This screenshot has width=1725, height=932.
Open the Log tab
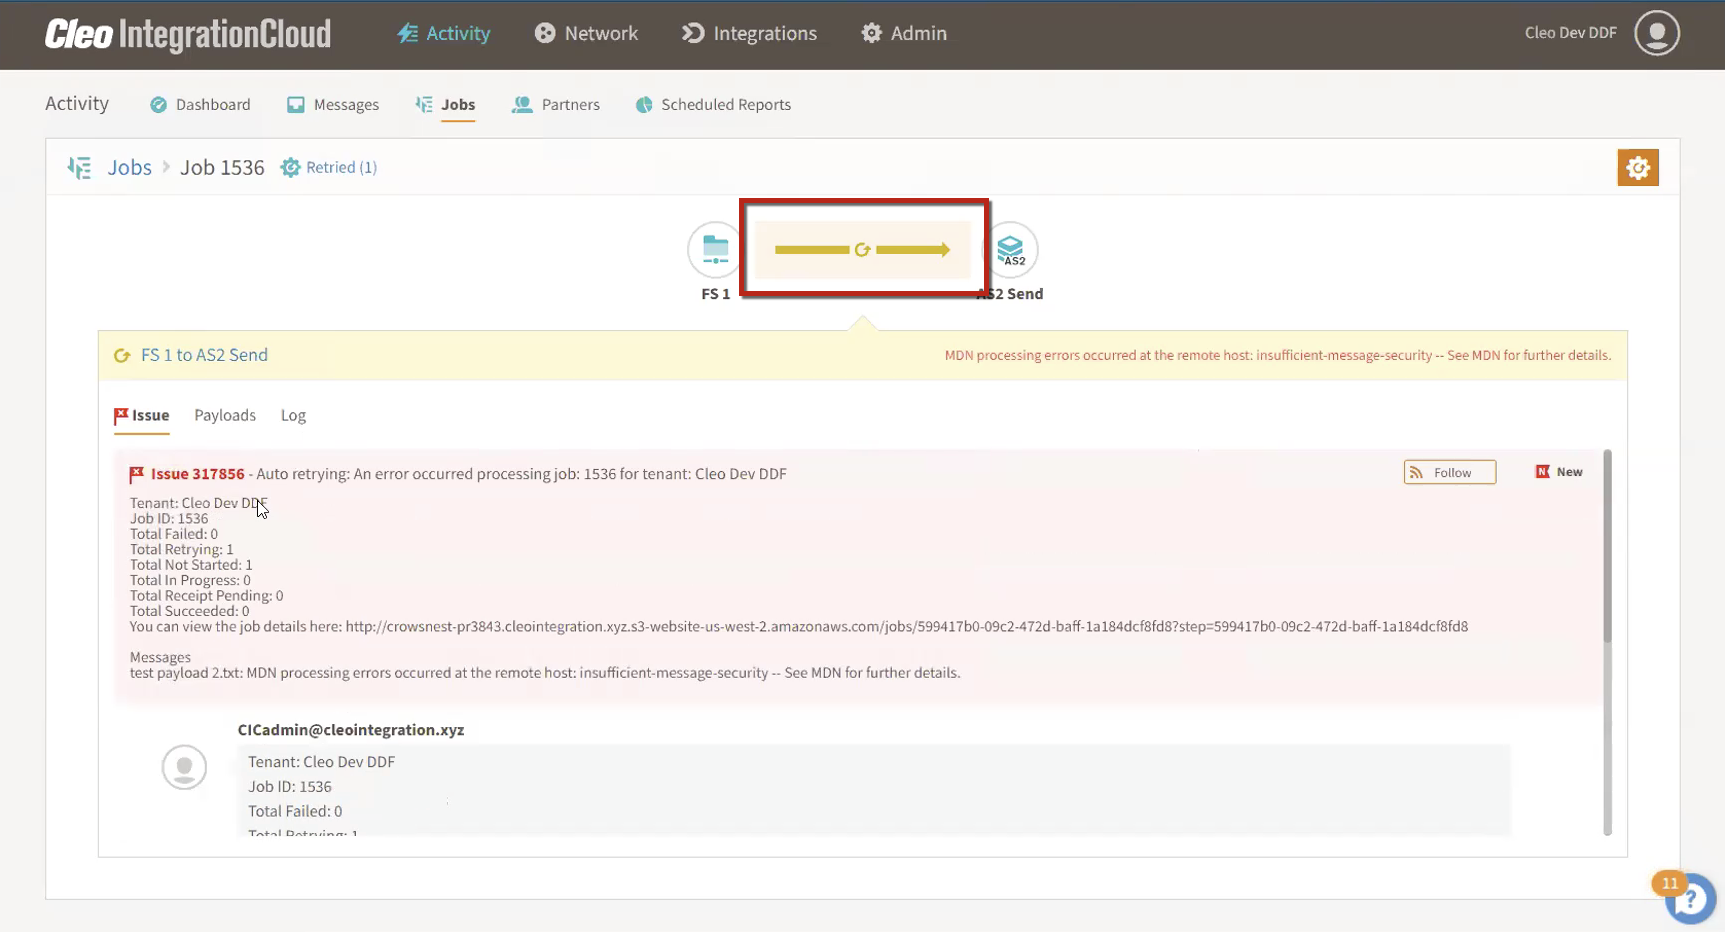293,415
